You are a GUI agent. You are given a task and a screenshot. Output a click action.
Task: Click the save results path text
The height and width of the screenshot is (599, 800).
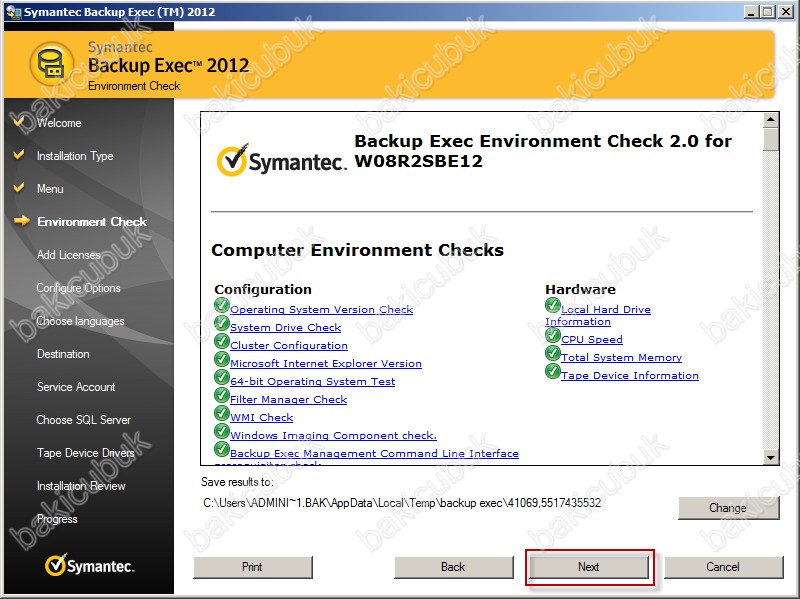click(x=402, y=503)
